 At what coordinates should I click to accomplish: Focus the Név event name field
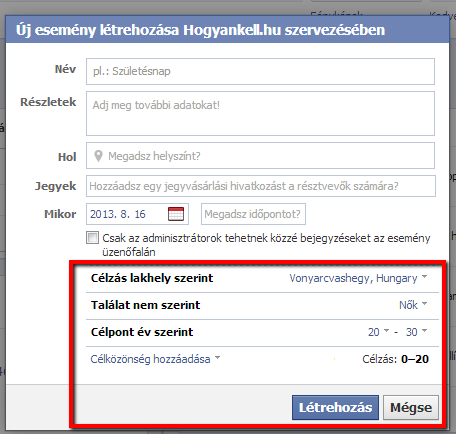tap(260, 71)
